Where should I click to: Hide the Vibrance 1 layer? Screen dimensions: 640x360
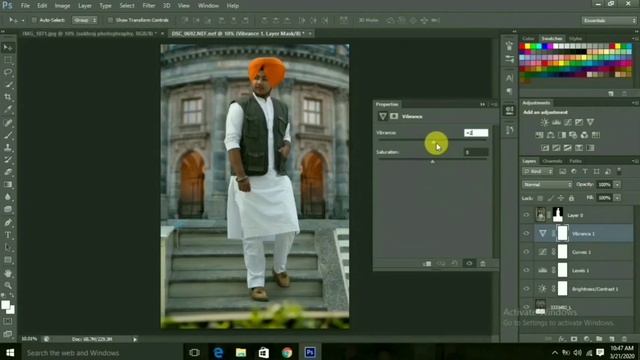pos(526,233)
